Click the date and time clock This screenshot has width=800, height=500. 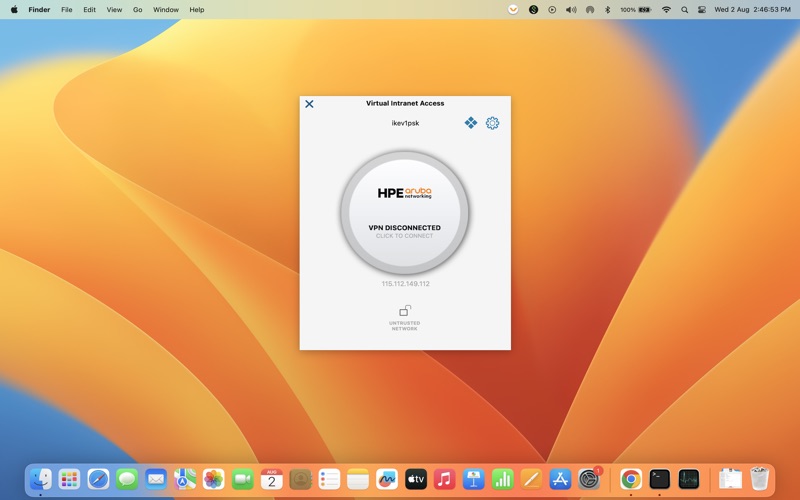click(x=753, y=9)
